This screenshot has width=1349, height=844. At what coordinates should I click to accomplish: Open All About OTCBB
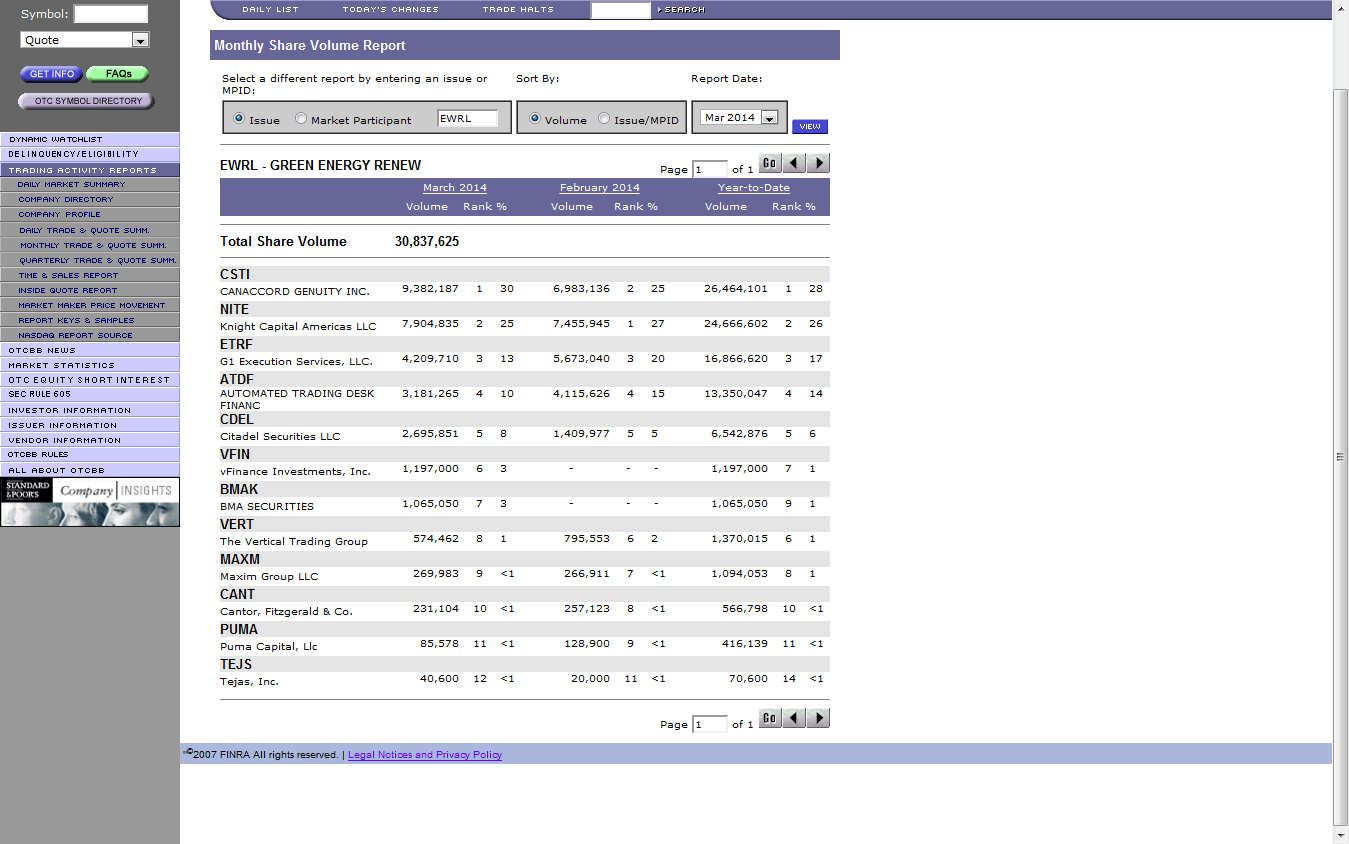point(90,470)
